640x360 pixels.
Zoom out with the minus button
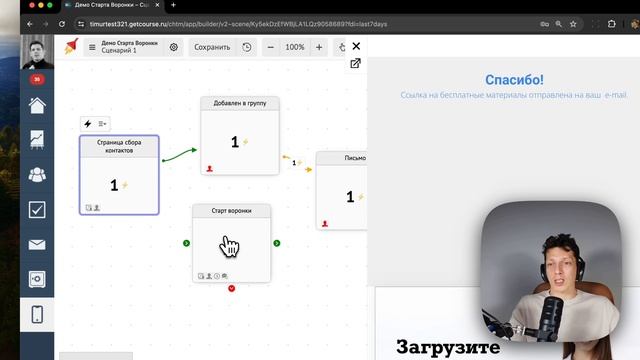tap(271, 47)
